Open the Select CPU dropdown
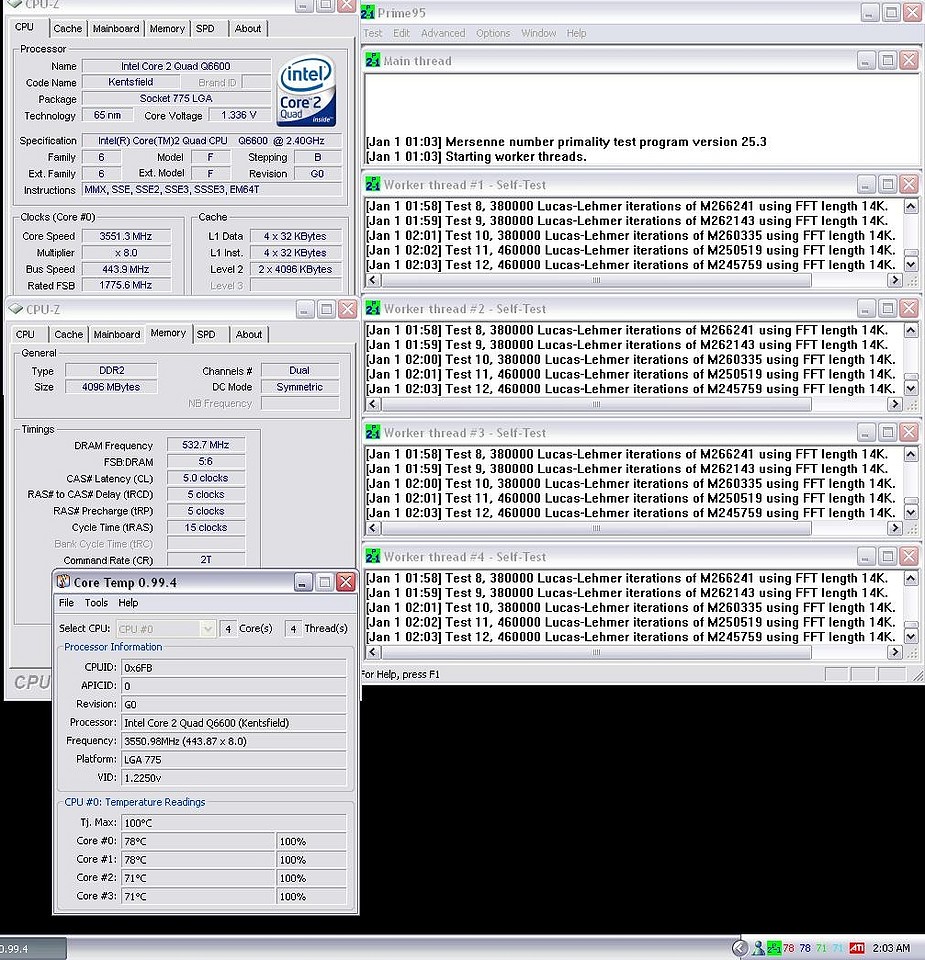 [207, 628]
